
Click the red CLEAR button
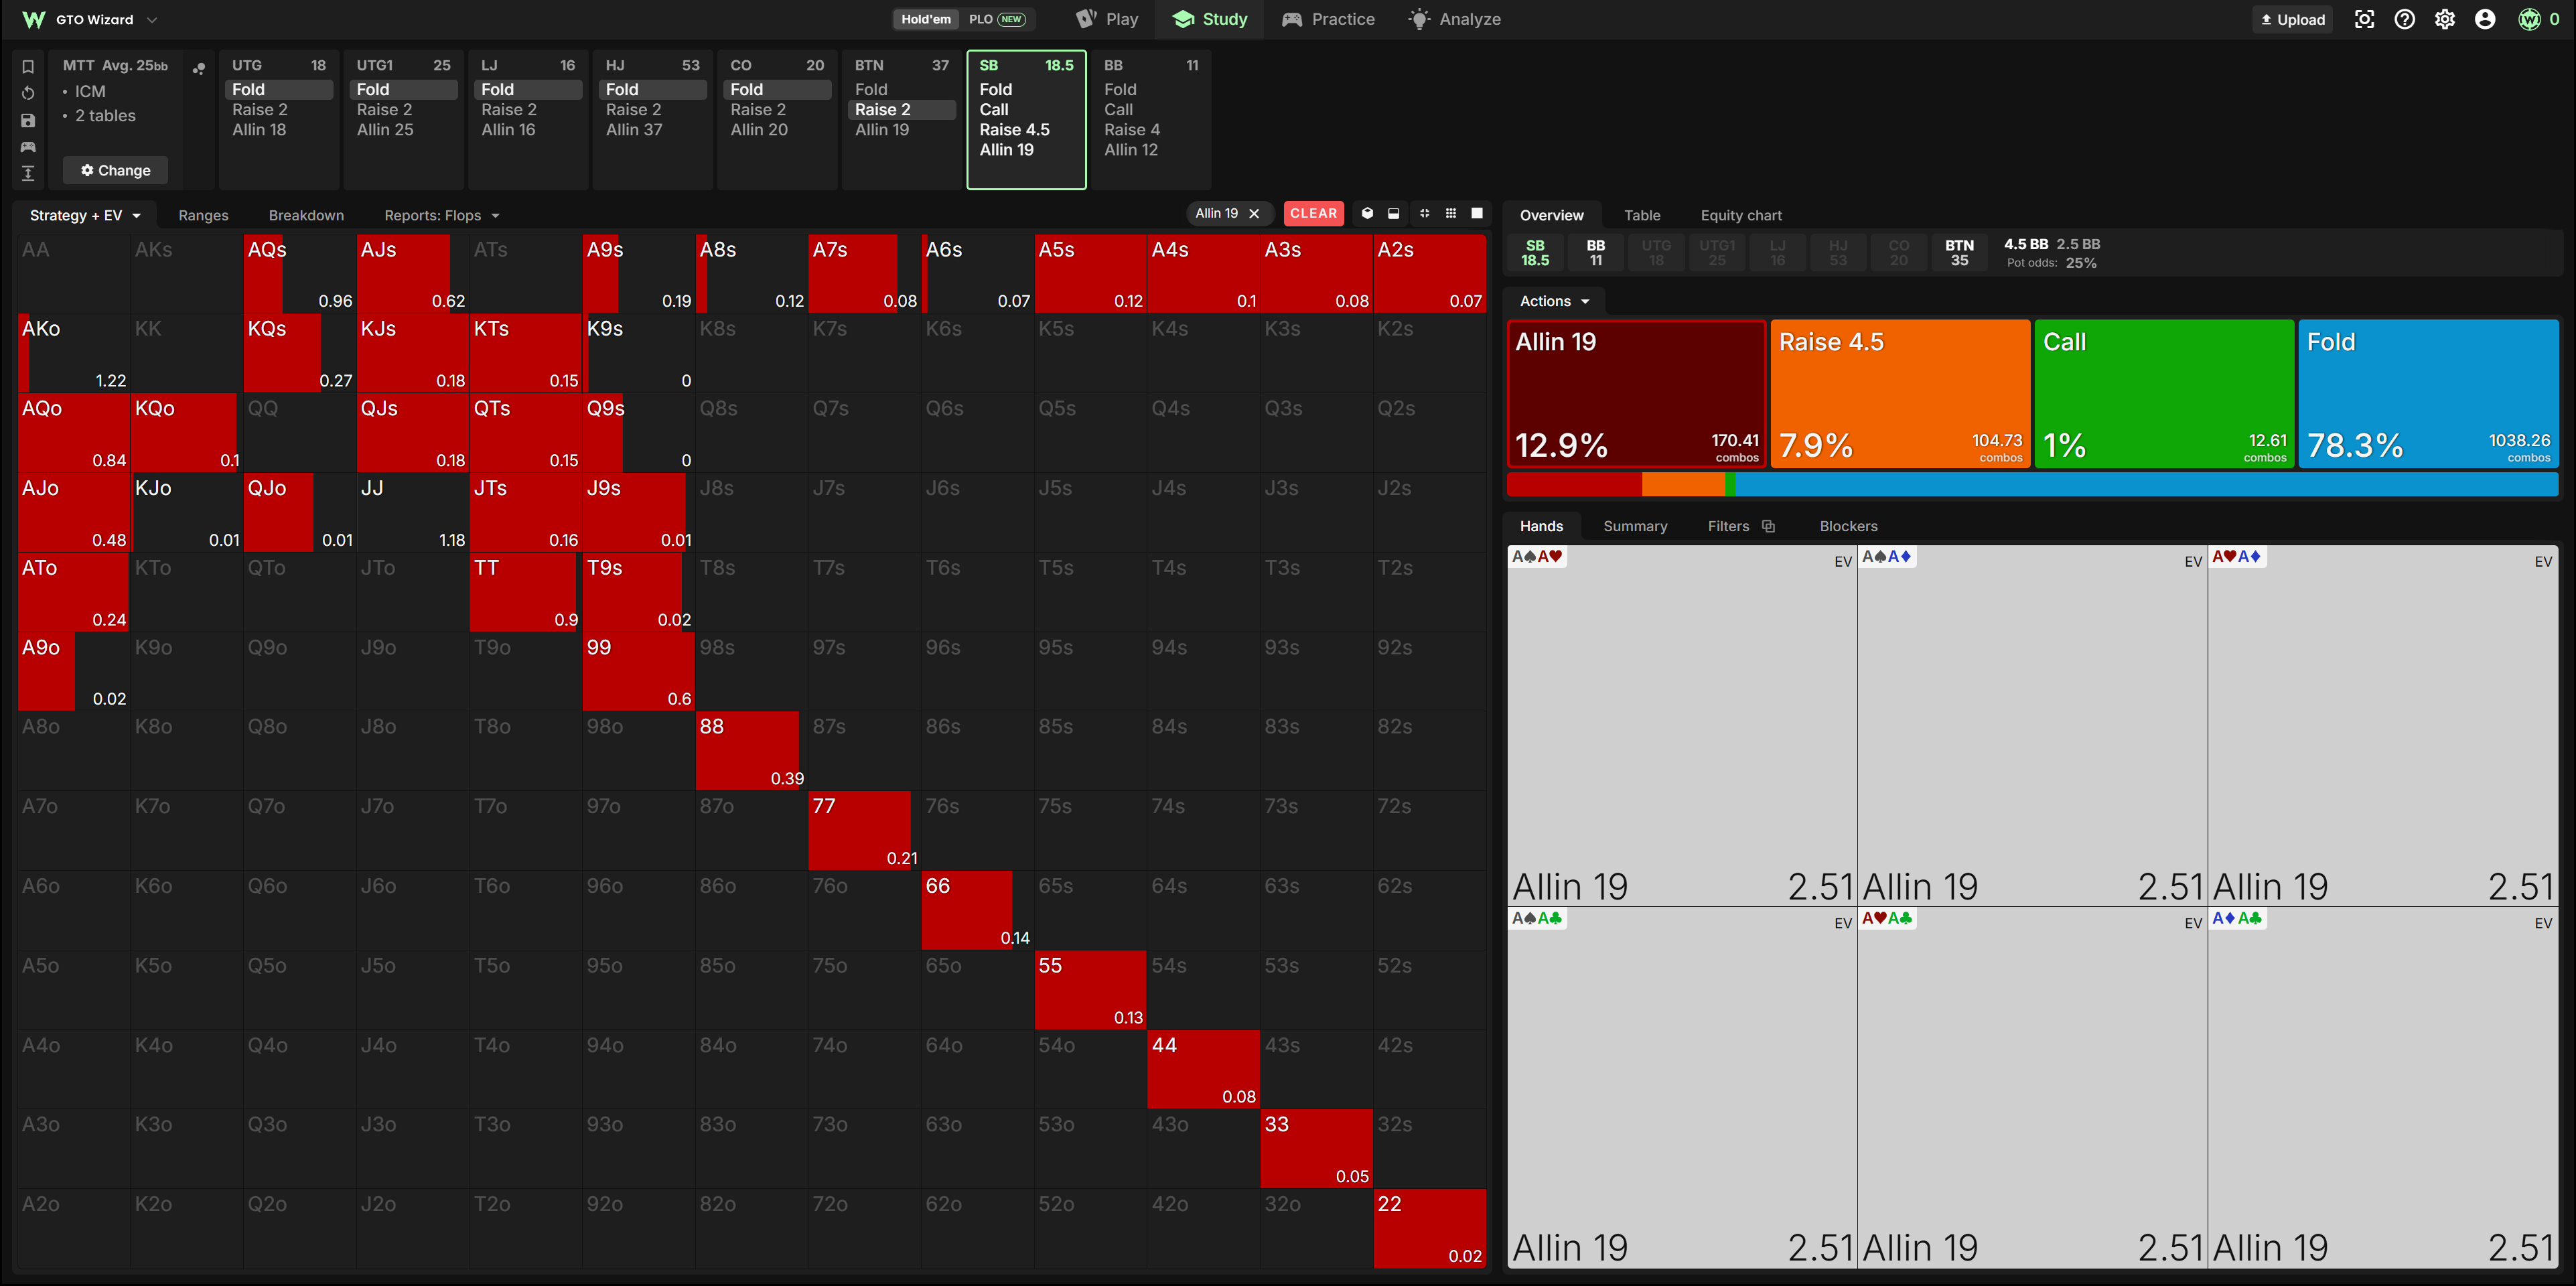[x=1313, y=213]
